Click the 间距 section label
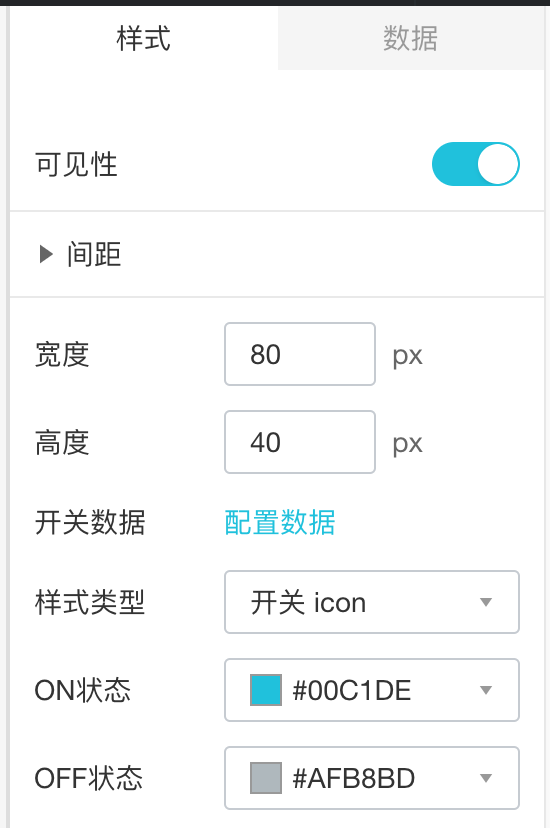This screenshot has height=828, width=550. pos(94,254)
